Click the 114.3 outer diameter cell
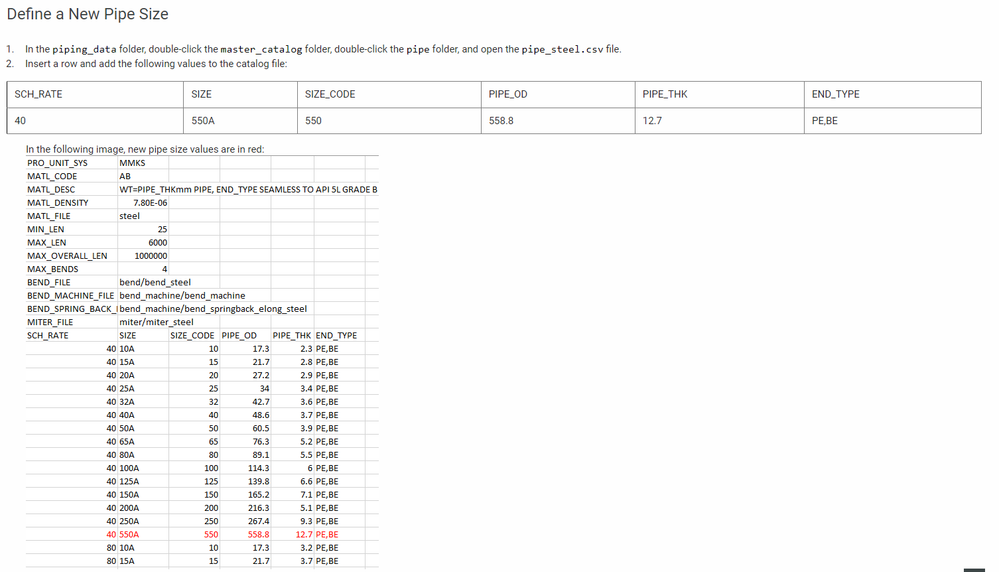Screen dimensions: 999x572 pos(259,468)
